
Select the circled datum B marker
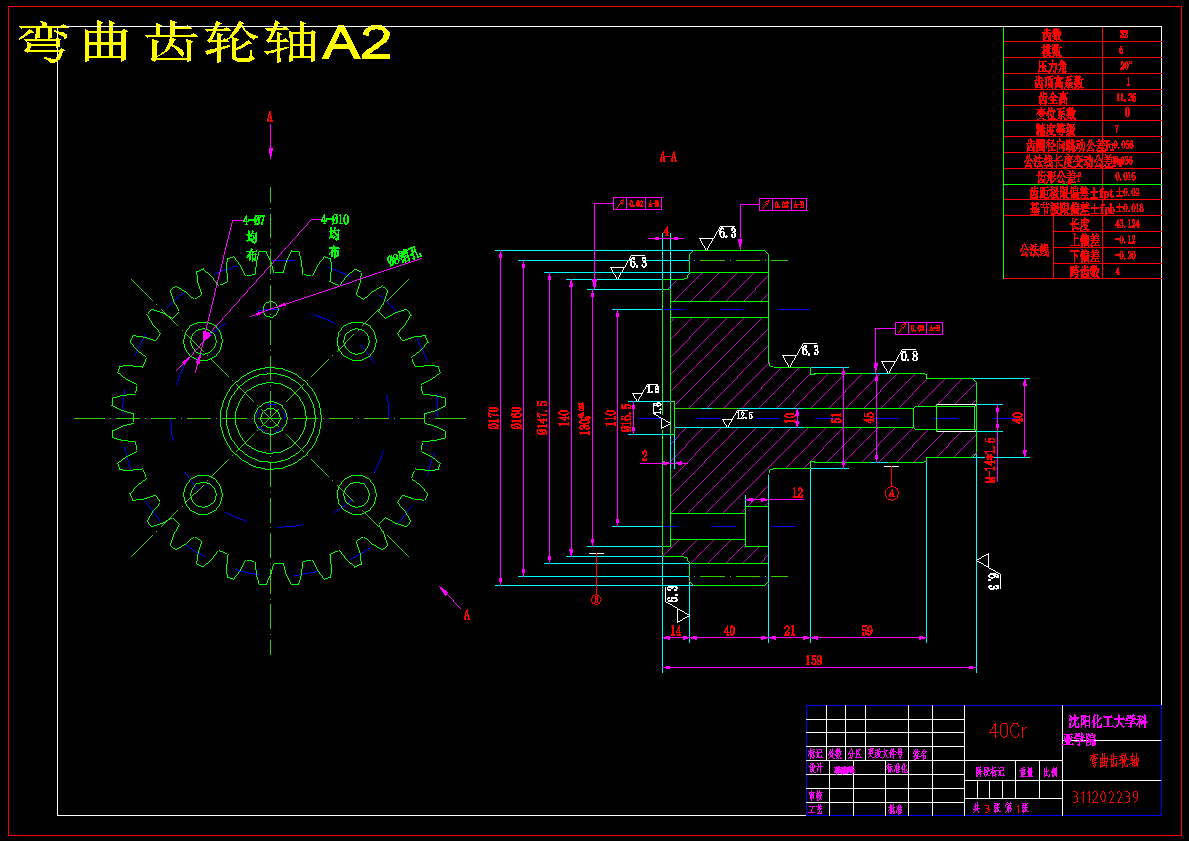point(596,599)
